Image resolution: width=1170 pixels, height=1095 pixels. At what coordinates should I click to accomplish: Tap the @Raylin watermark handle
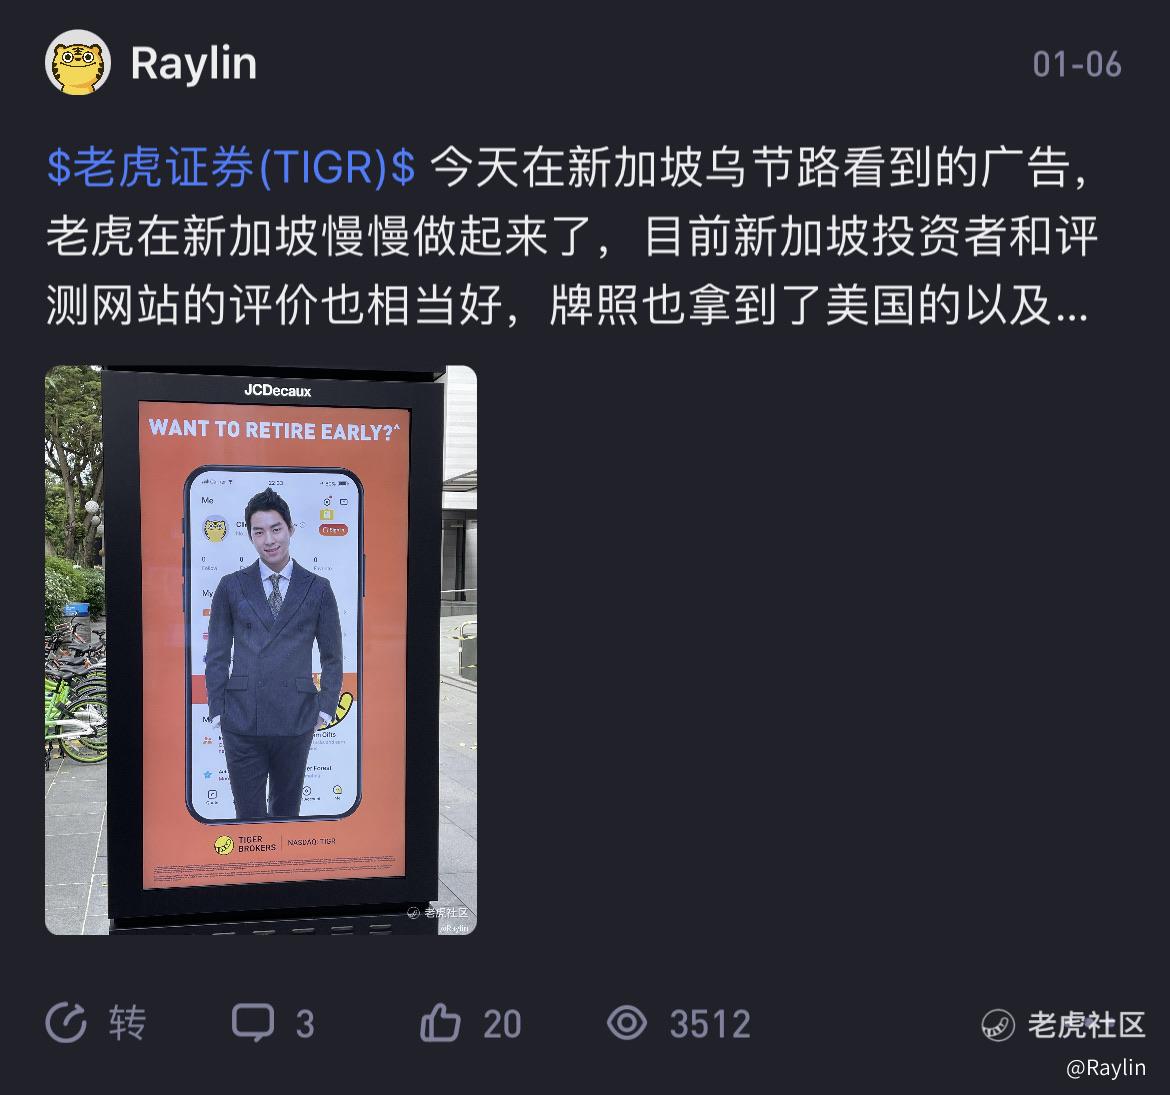point(1106,1067)
